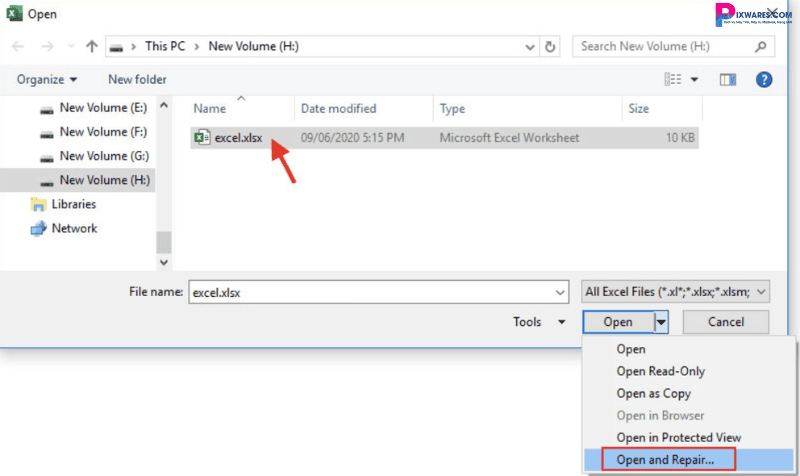Choose Open and Repair from the menu
Screen dimensions: 800x476
(x=665, y=460)
